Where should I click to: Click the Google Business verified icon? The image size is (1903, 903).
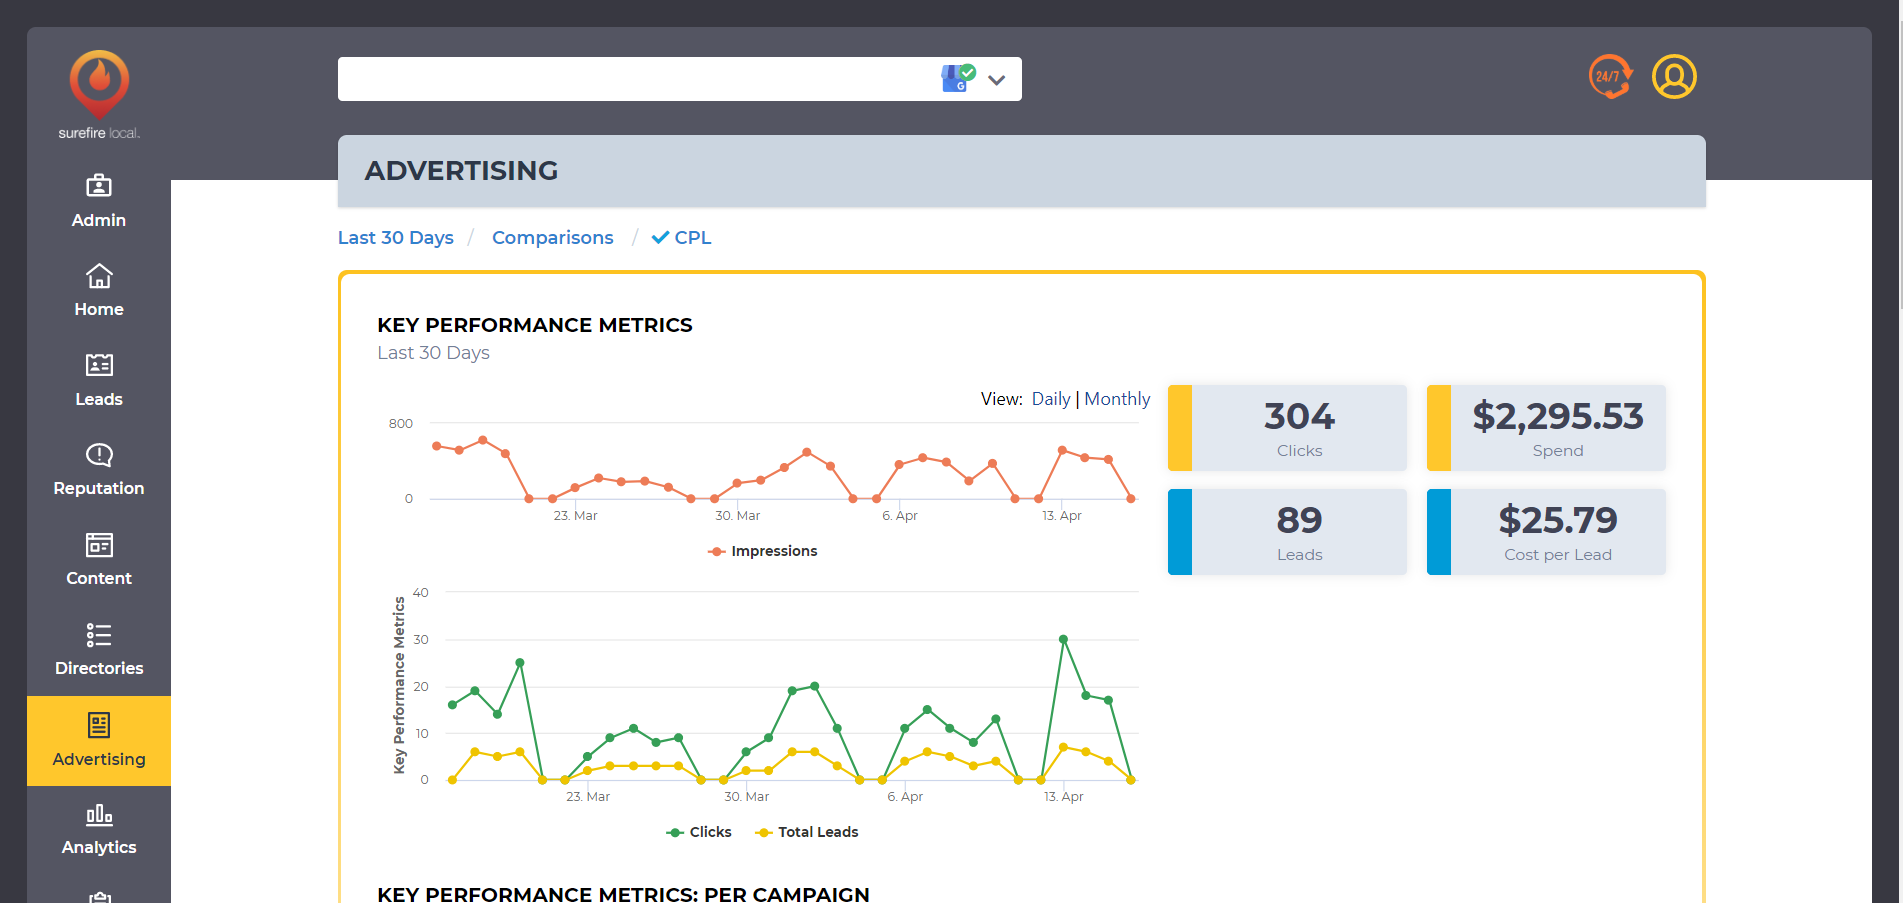click(958, 78)
